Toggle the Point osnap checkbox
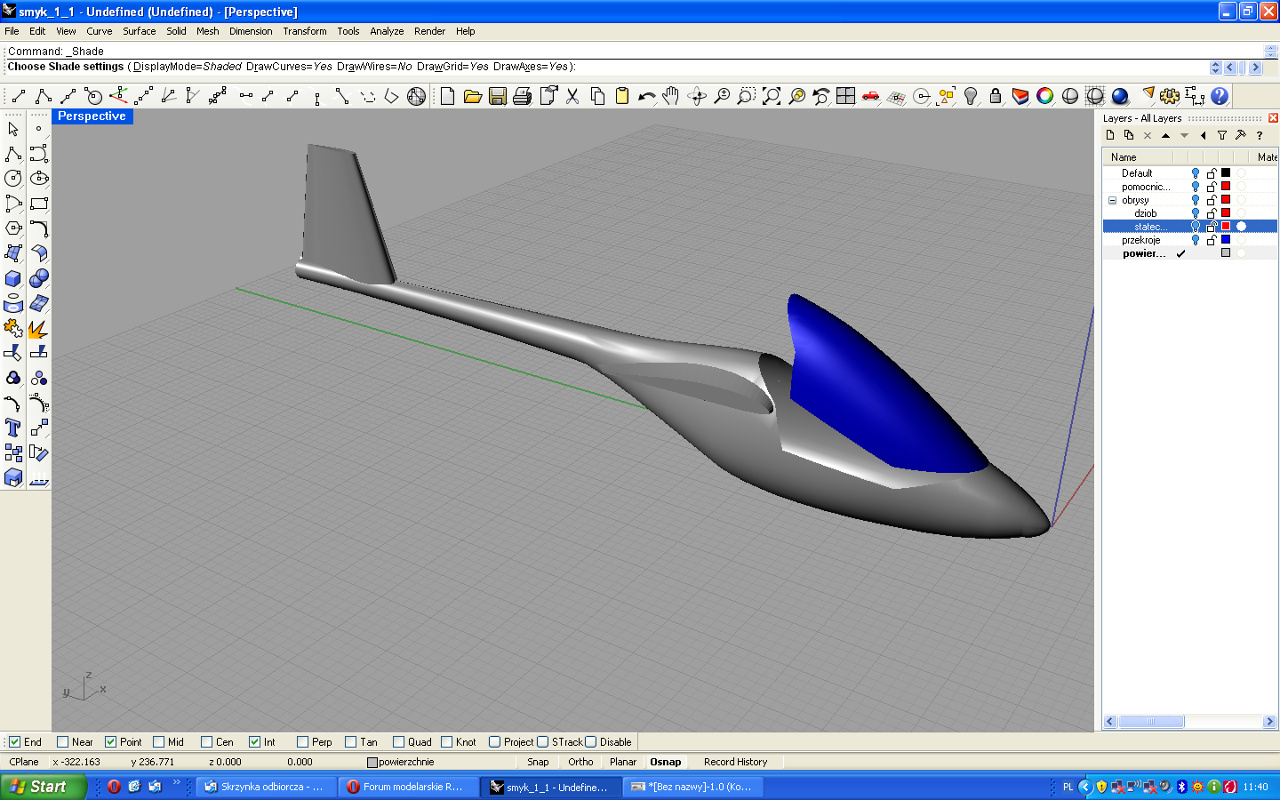This screenshot has height=800, width=1280. (x=111, y=742)
